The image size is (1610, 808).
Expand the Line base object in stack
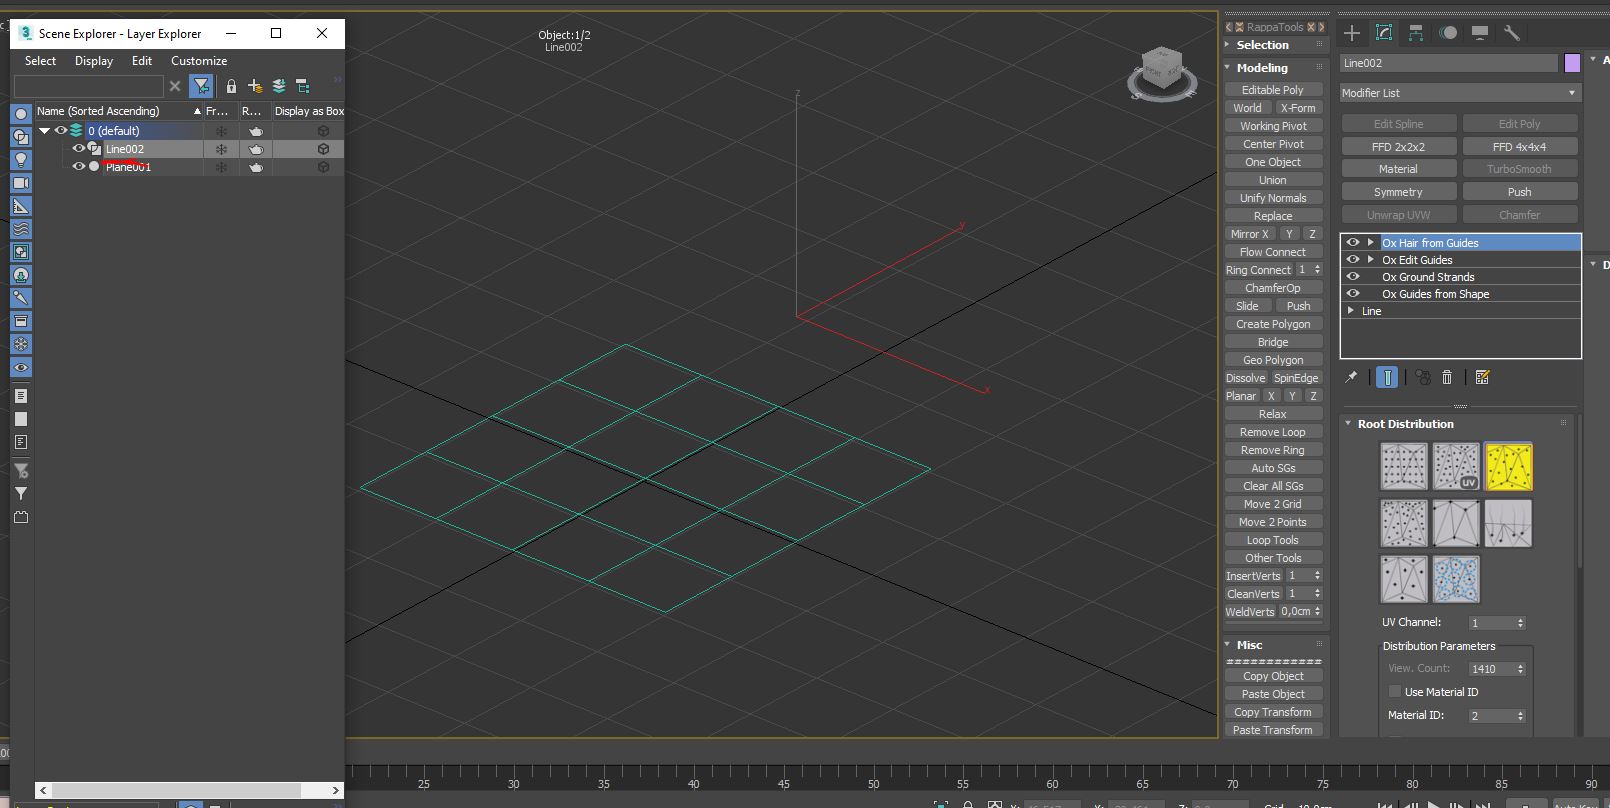[x=1351, y=311]
